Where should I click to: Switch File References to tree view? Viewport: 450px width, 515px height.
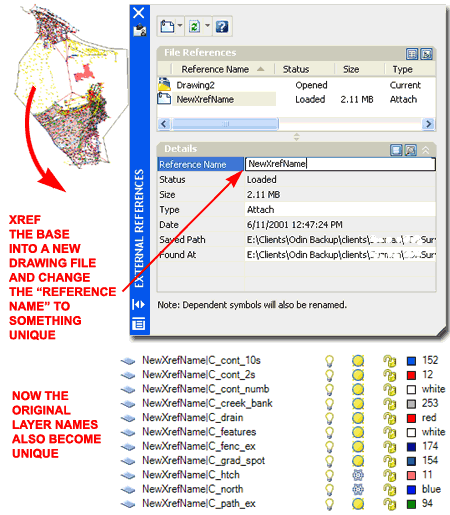tap(426, 54)
